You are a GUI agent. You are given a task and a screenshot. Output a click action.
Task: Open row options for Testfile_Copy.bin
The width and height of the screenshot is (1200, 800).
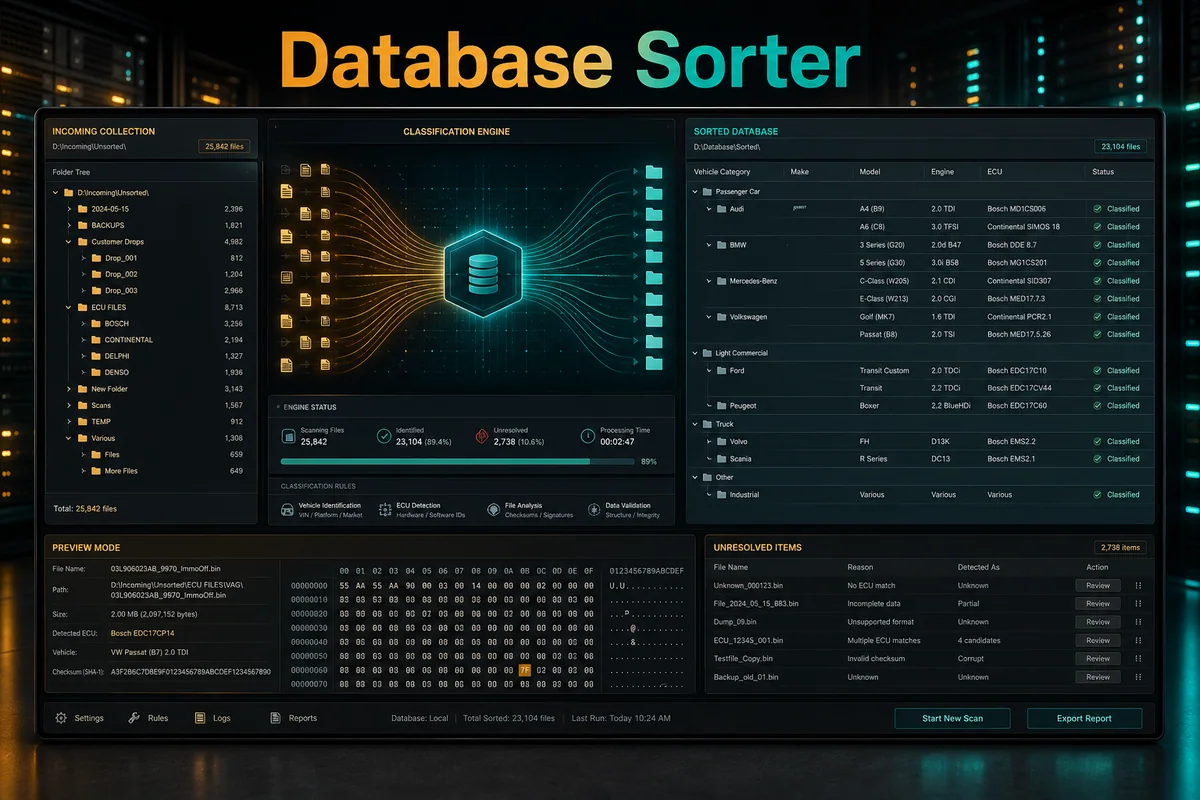[1138, 659]
